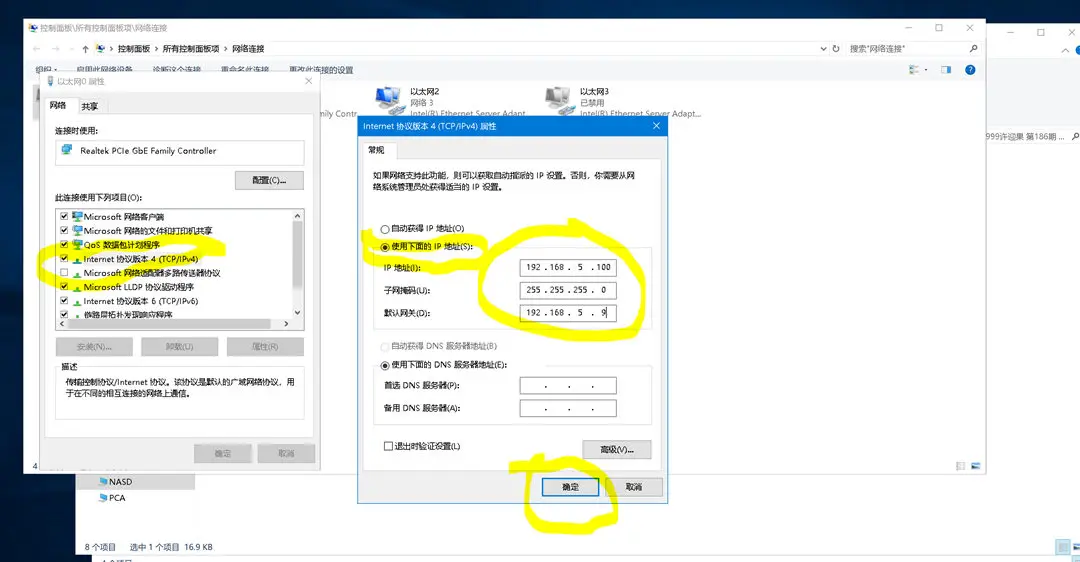This screenshot has width=1080, height=562.
Task: Click 卸载(U) button
Action: click(180, 346)
